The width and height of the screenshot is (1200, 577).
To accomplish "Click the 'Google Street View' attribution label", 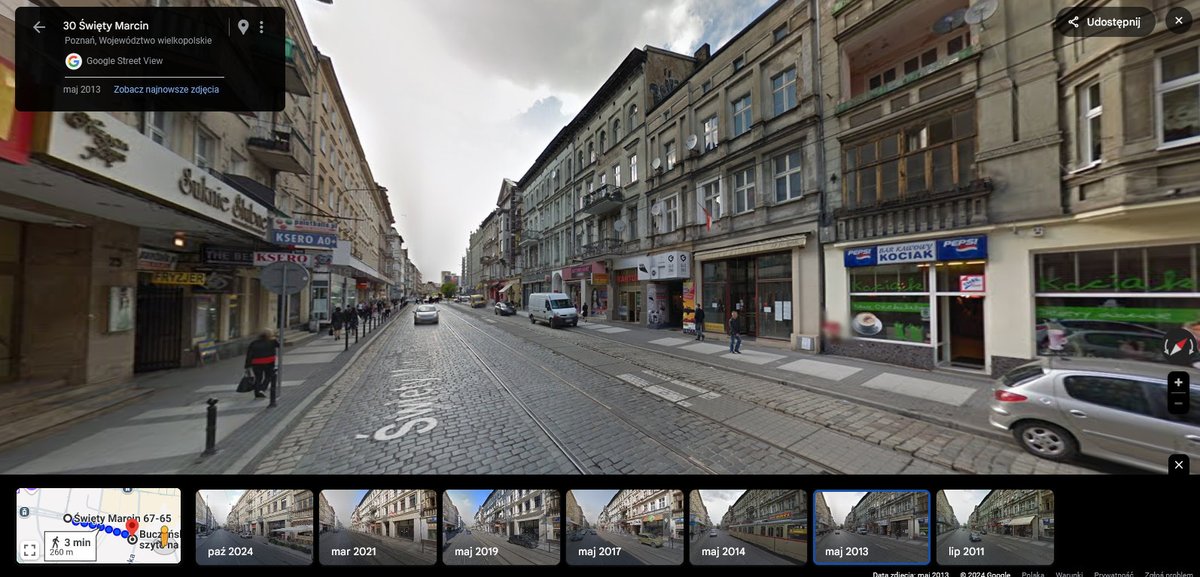I will point(125,61).
